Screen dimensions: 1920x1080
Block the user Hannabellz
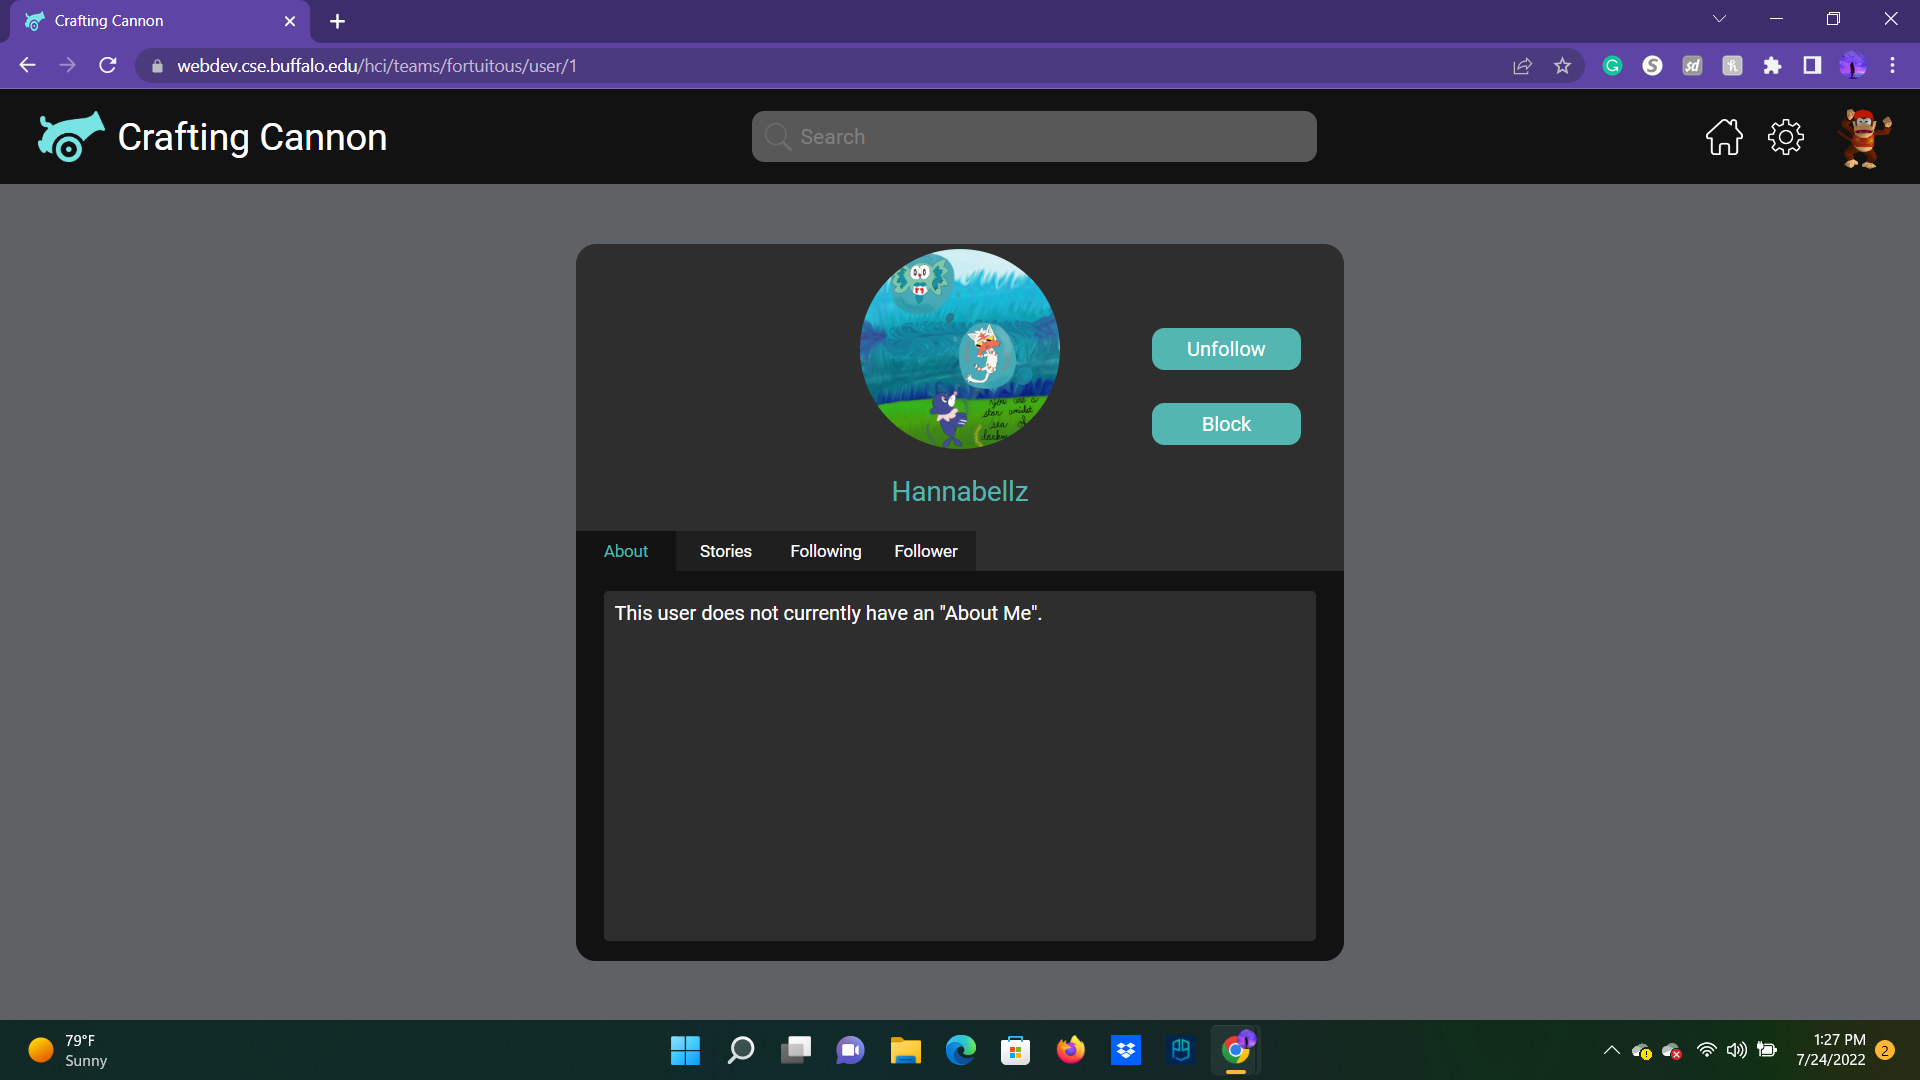point(1226,424)
